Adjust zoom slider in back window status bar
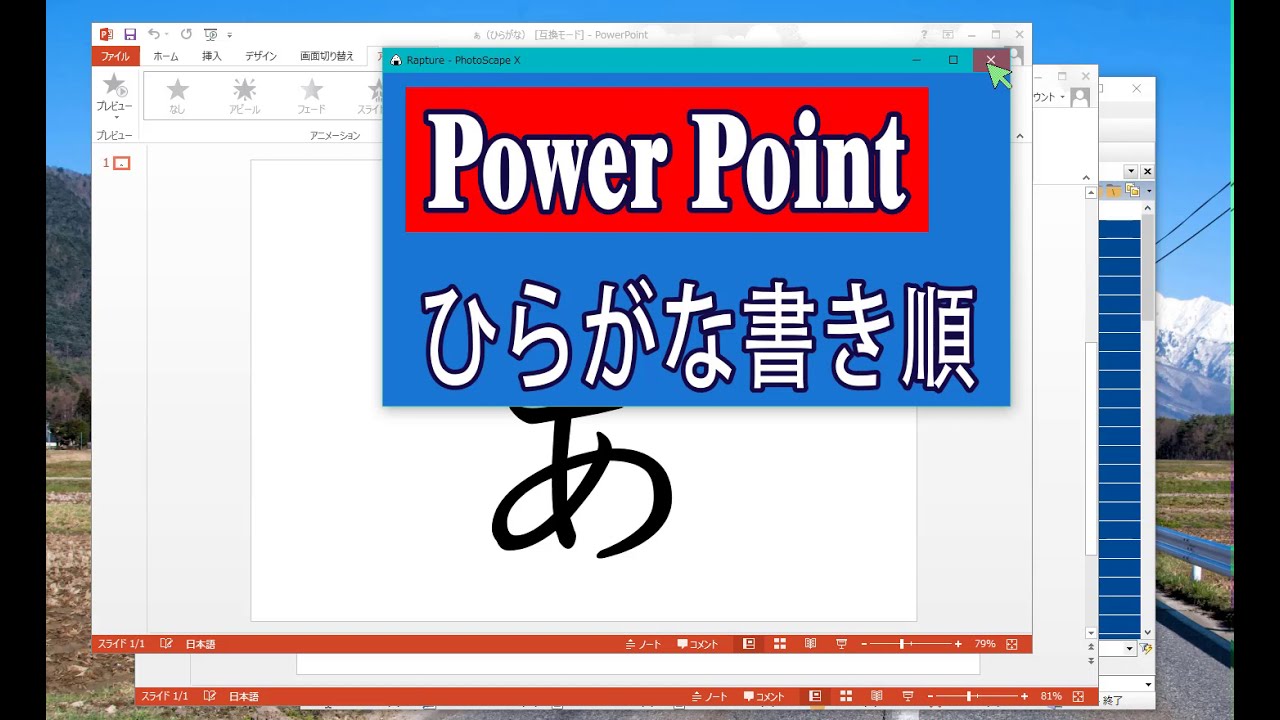The width and height of the screenshot is (1280, 720). [969, 696]
